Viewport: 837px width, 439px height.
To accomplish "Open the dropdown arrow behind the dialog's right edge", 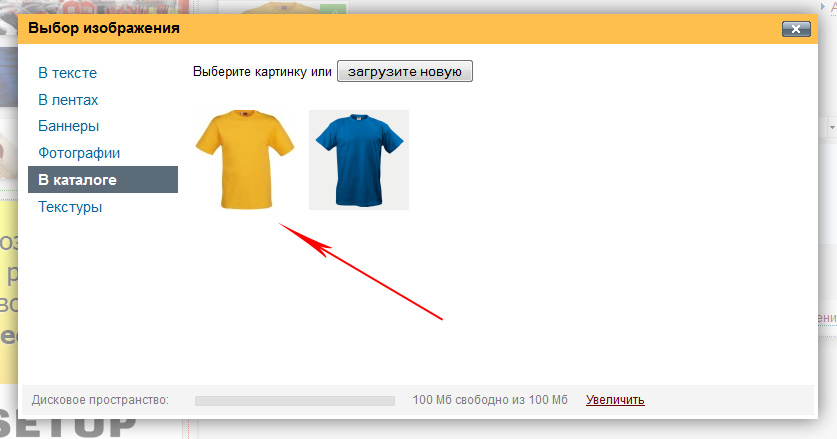I will click(x=831, y=128).
